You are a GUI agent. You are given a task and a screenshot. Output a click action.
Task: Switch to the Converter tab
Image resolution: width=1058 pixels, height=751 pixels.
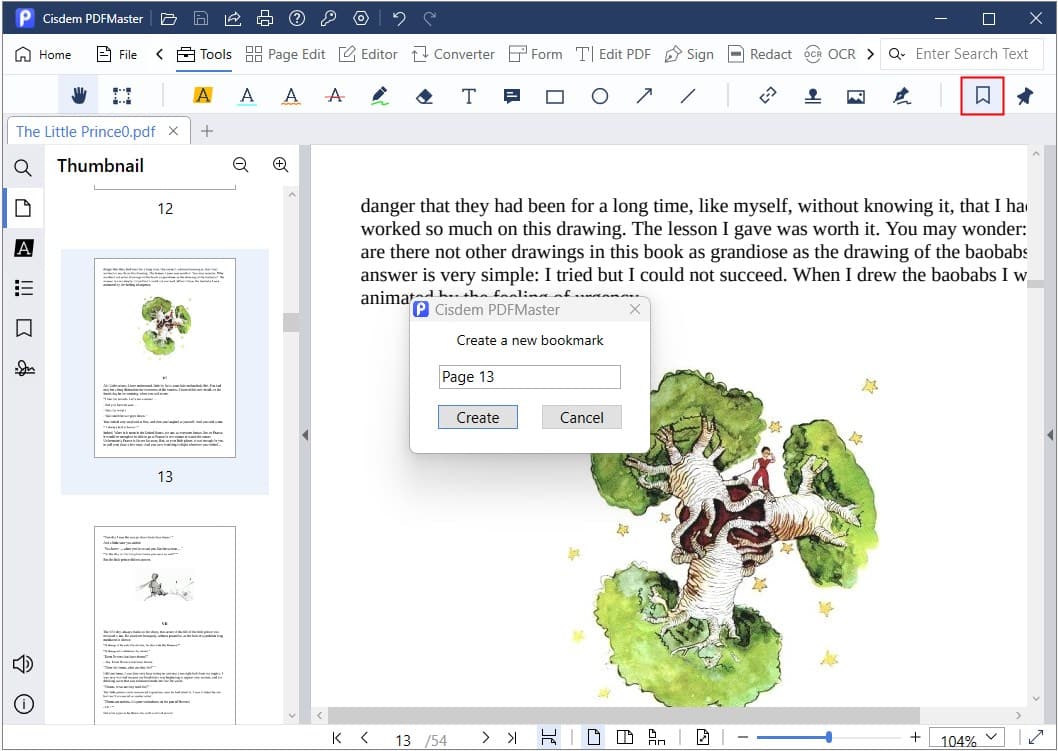(453, 54)
